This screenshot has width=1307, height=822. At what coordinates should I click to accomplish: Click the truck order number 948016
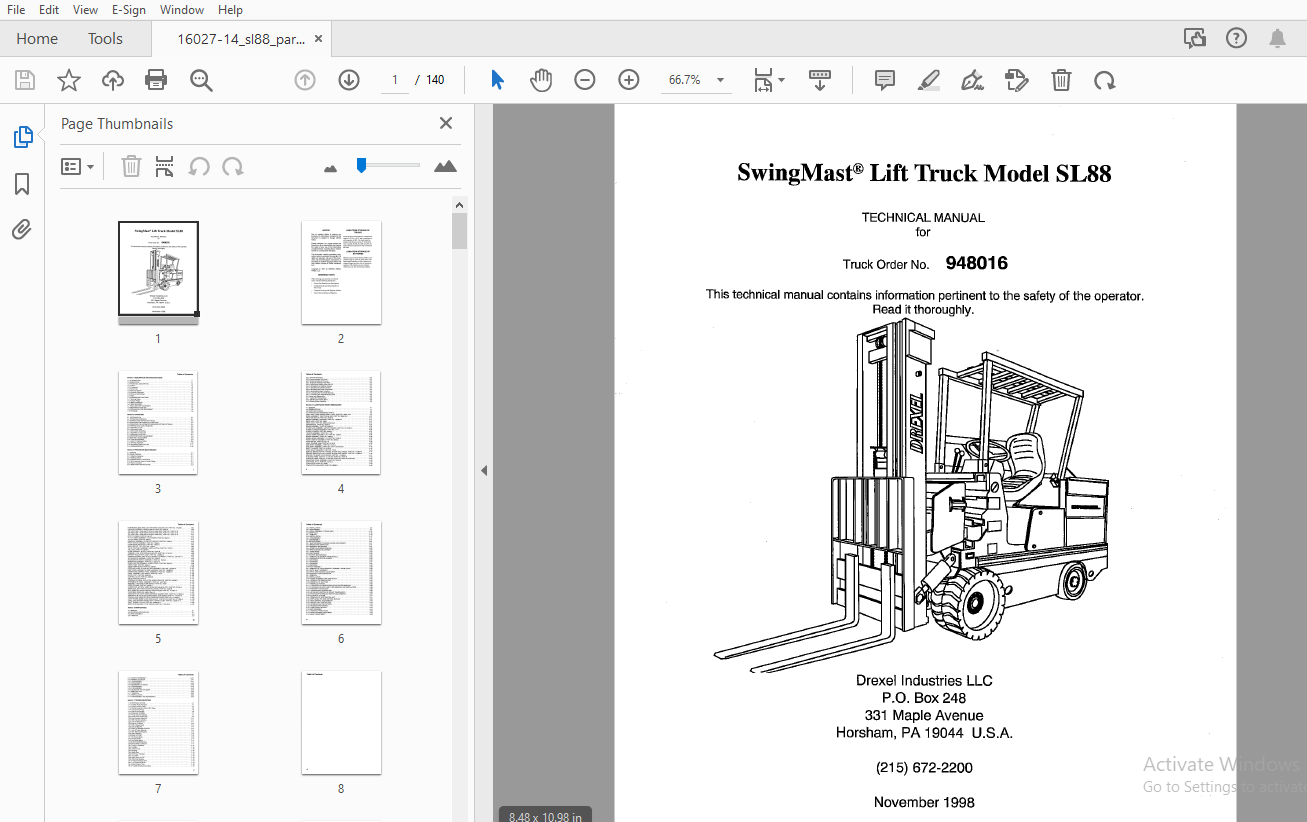pos(976,264)
